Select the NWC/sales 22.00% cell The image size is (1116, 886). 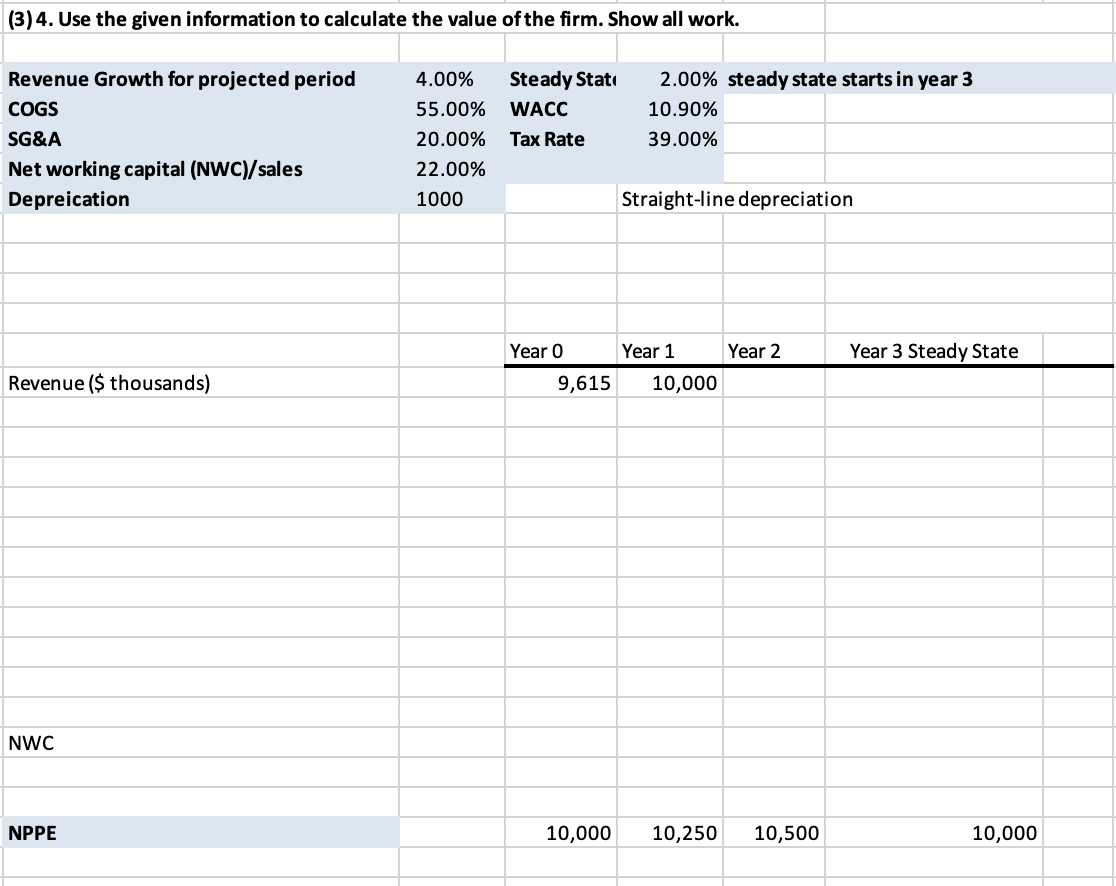452,169
